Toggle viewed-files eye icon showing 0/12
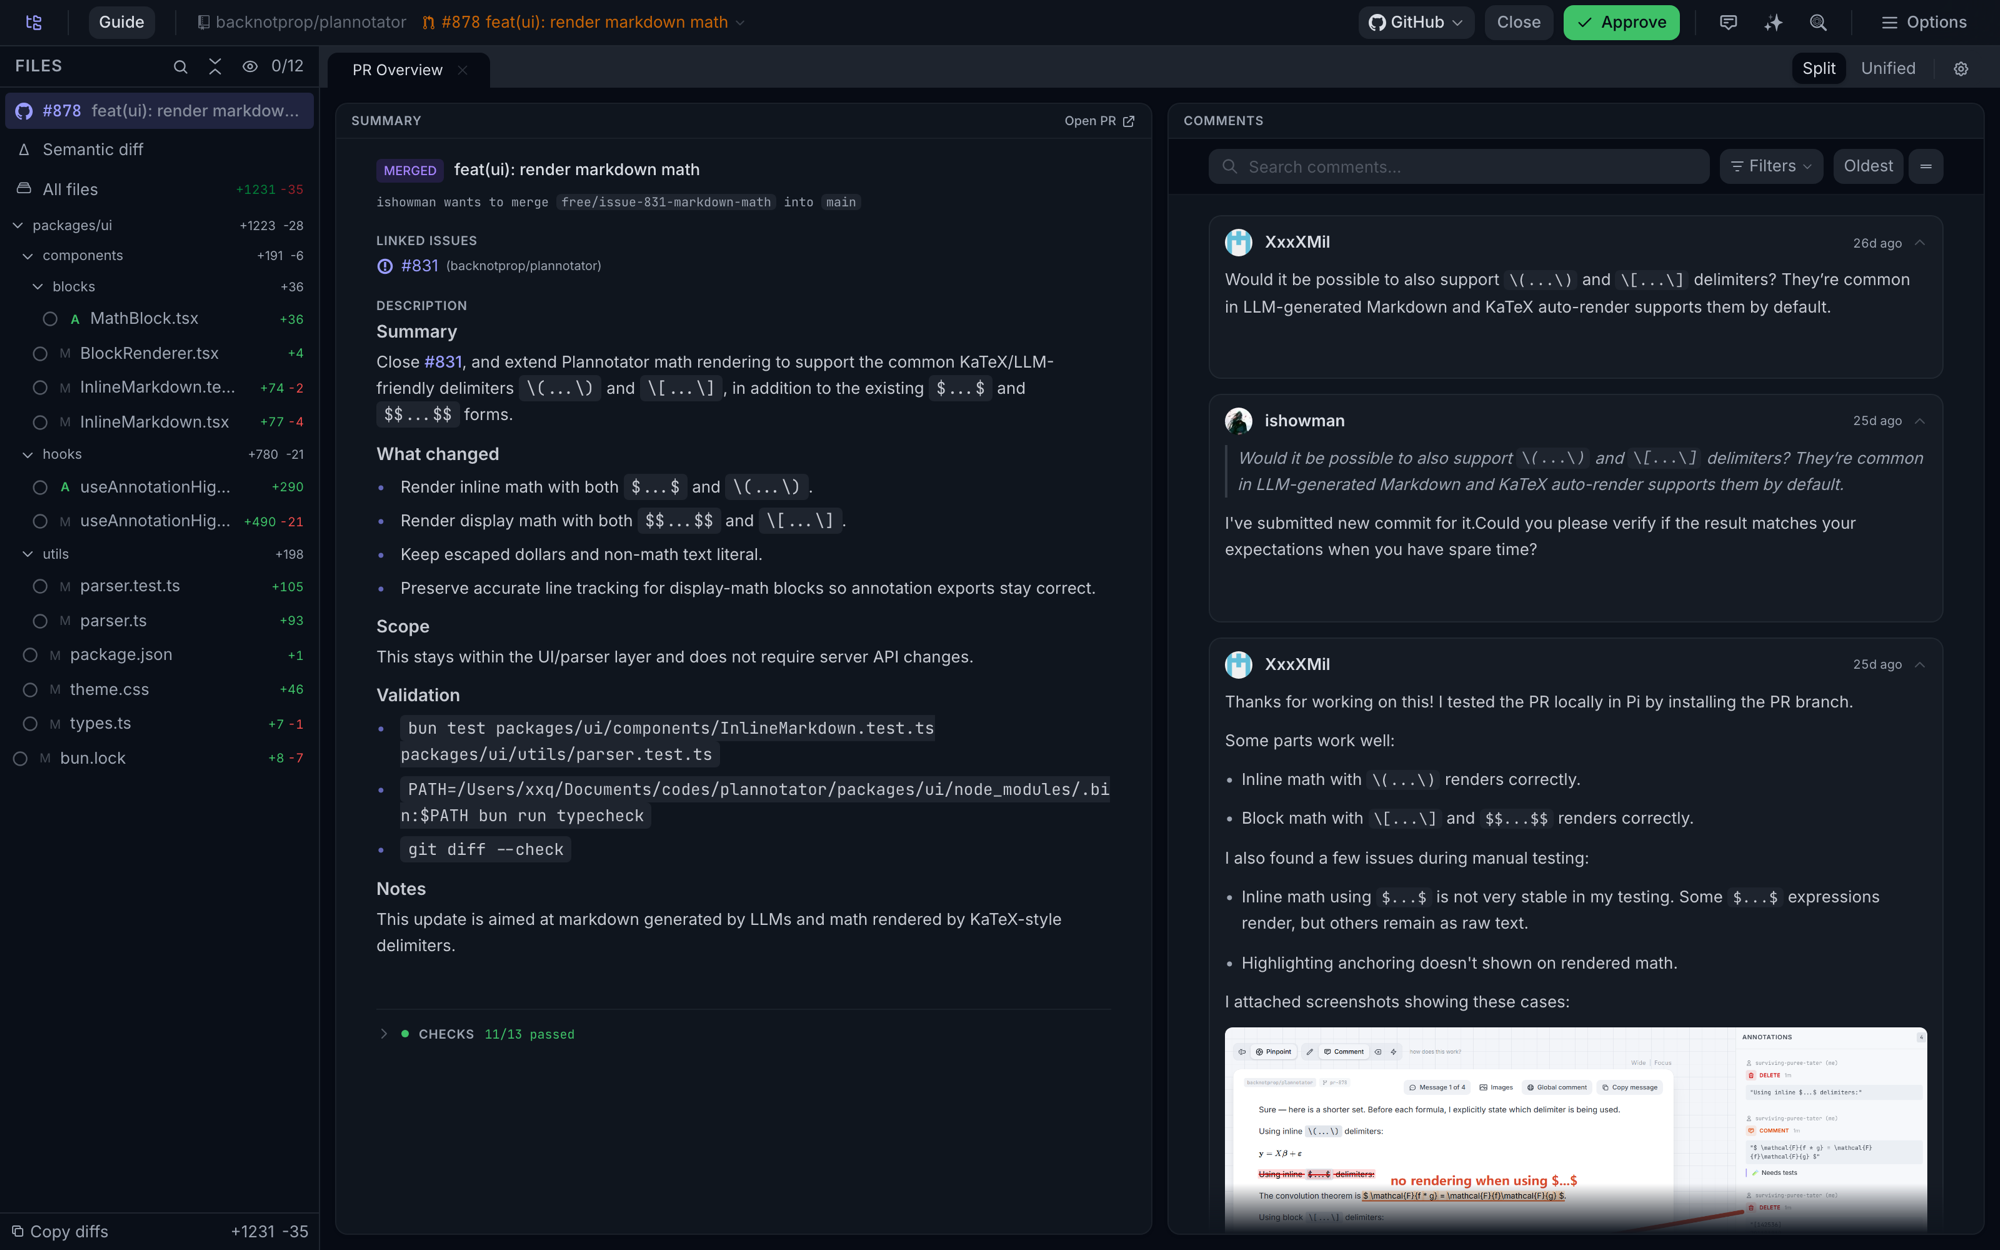The image size is (2000, 1250). coord(250,67)
